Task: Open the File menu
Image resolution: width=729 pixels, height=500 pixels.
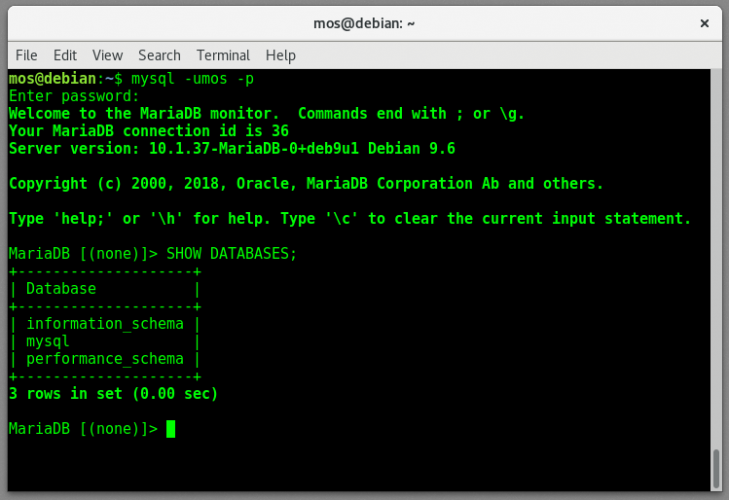Action: (x=26, y=55)
